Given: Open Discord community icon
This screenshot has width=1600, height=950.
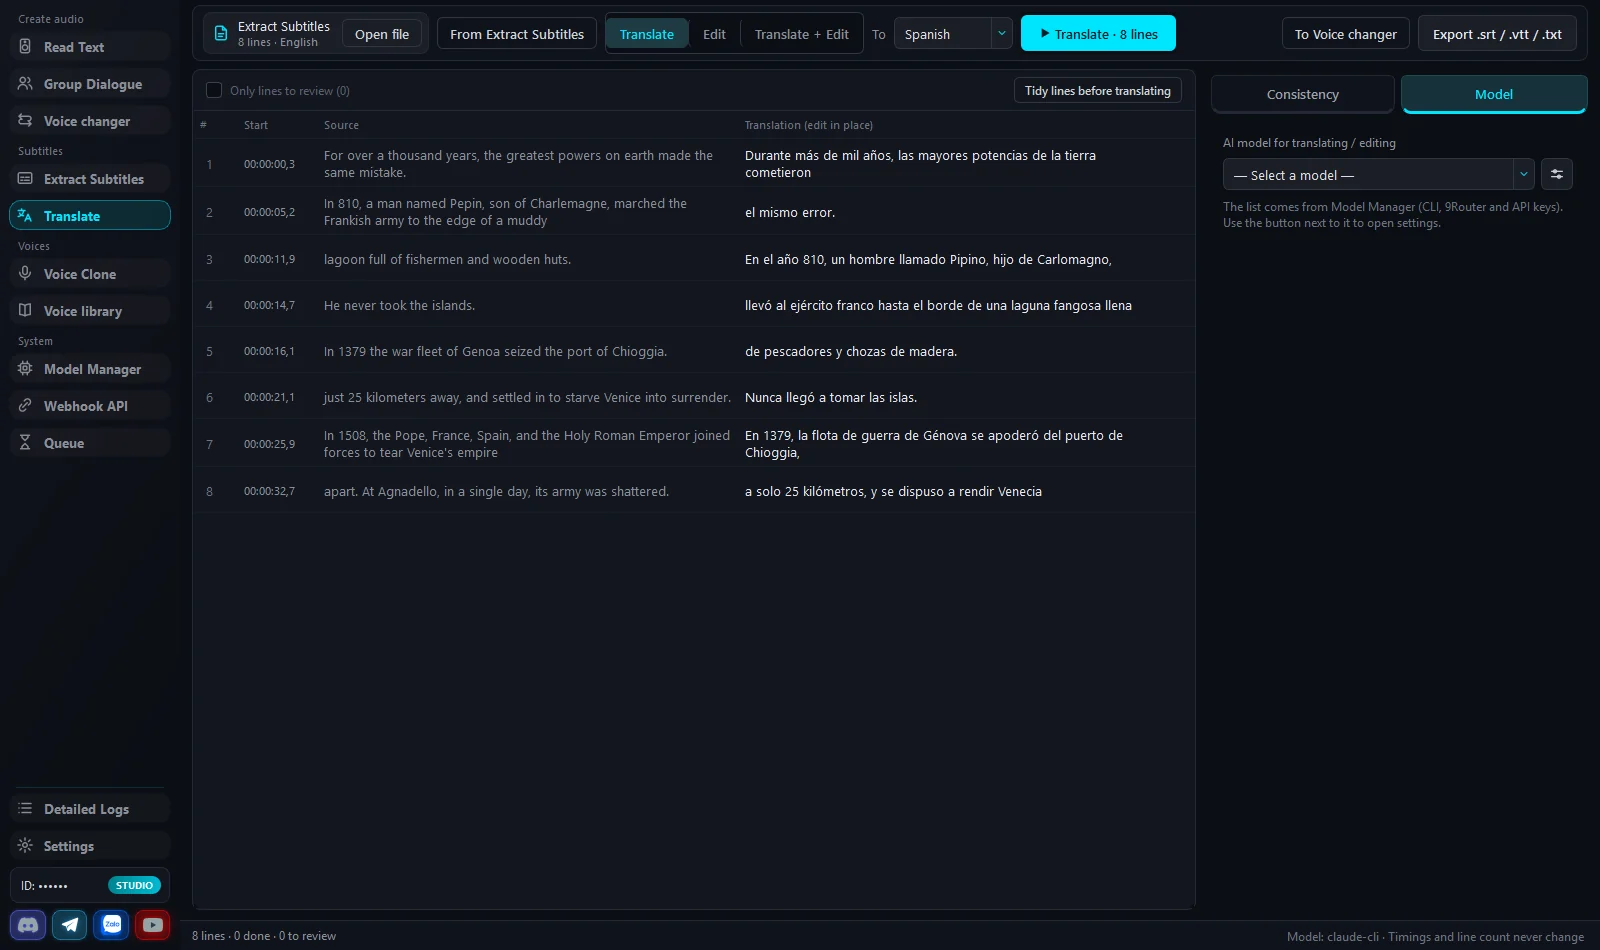Looking at the screenshot, I should [28, 925].
